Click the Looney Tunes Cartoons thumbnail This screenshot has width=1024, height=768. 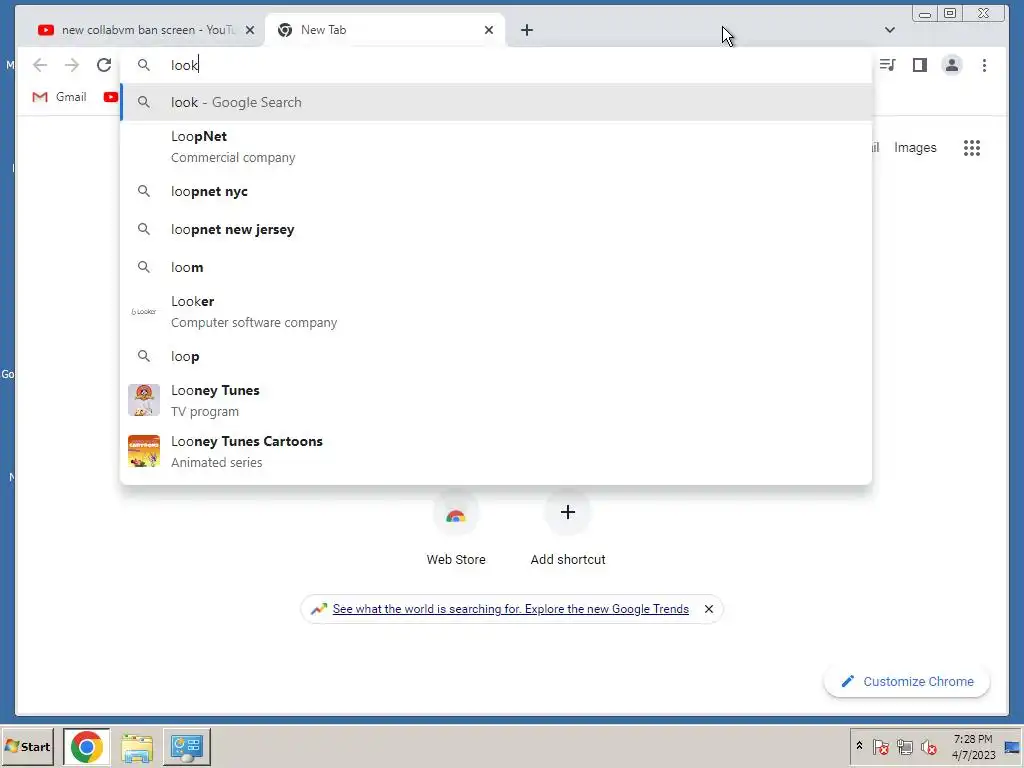pos(144,451)
